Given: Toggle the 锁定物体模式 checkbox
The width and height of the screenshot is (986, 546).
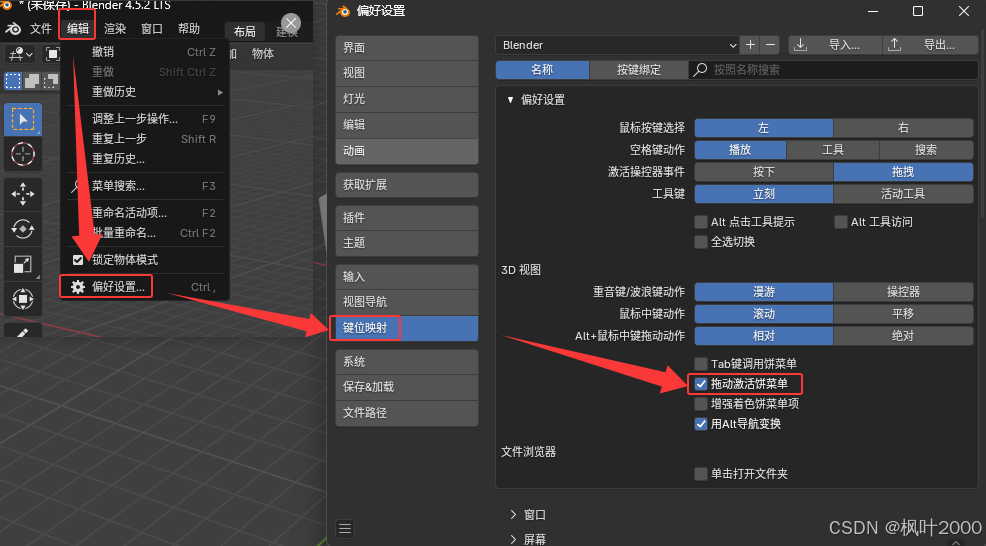Looking at the screenshot, I should tap(78, 260).
